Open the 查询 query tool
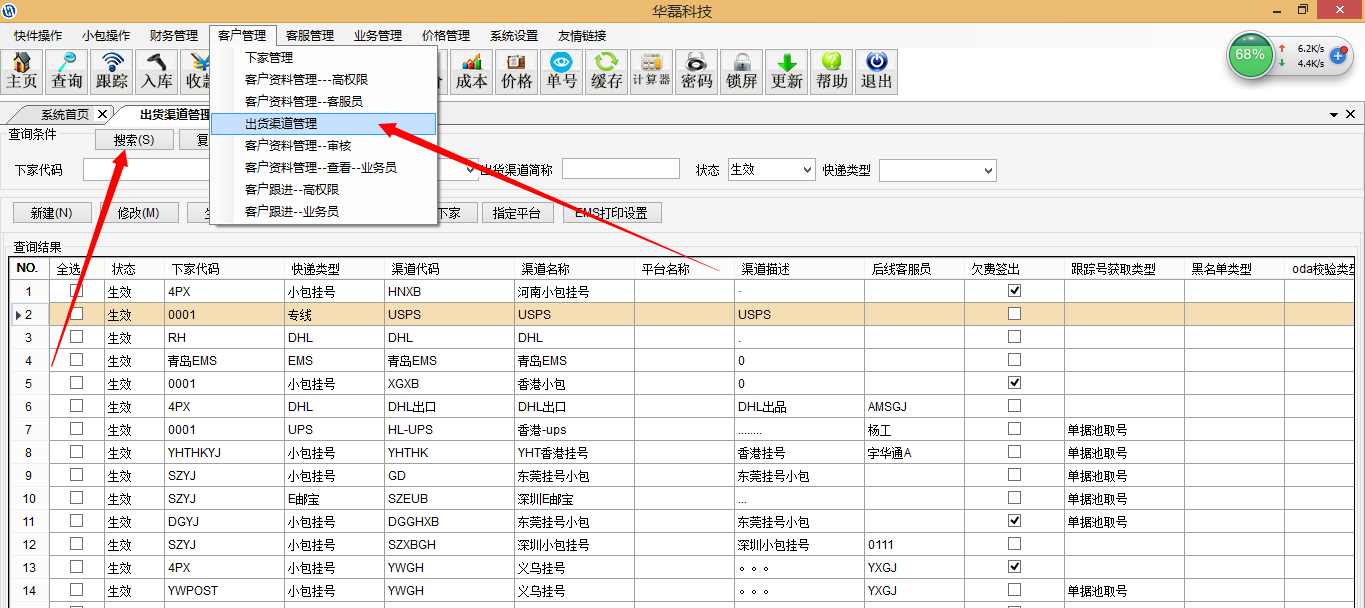Image resolution: width=1365 pixels, height=608 pixels. tap(67, 71)
